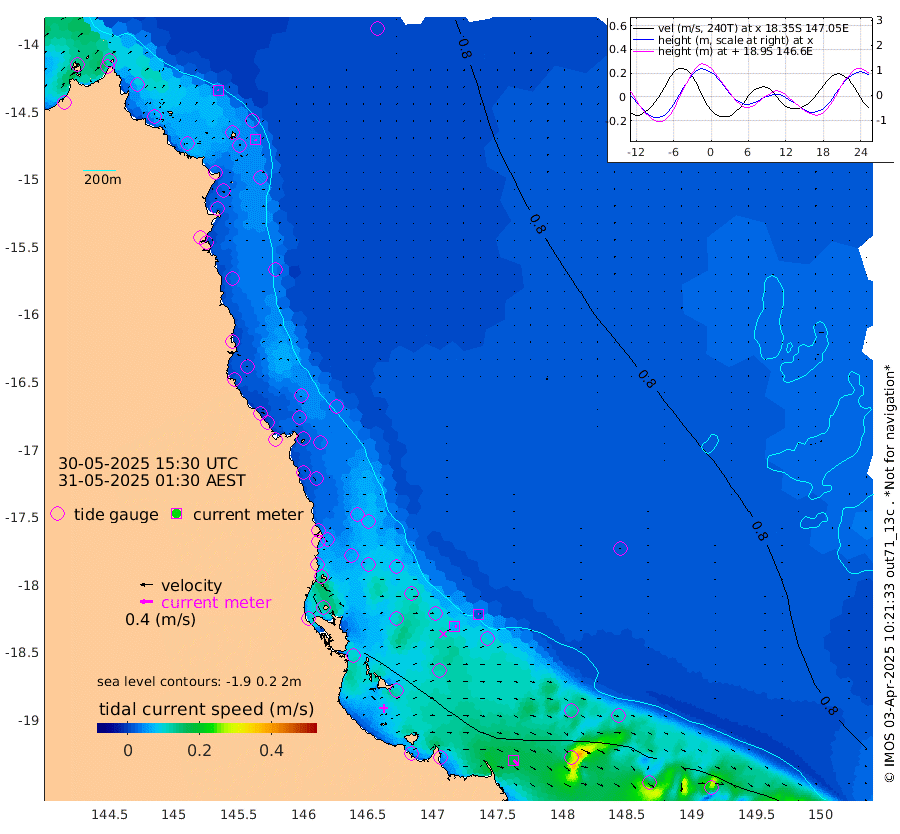900x834 pixels.
Task: Click the 'tidal current speed (m/s)' title
Action: click(x=207, y=709)
